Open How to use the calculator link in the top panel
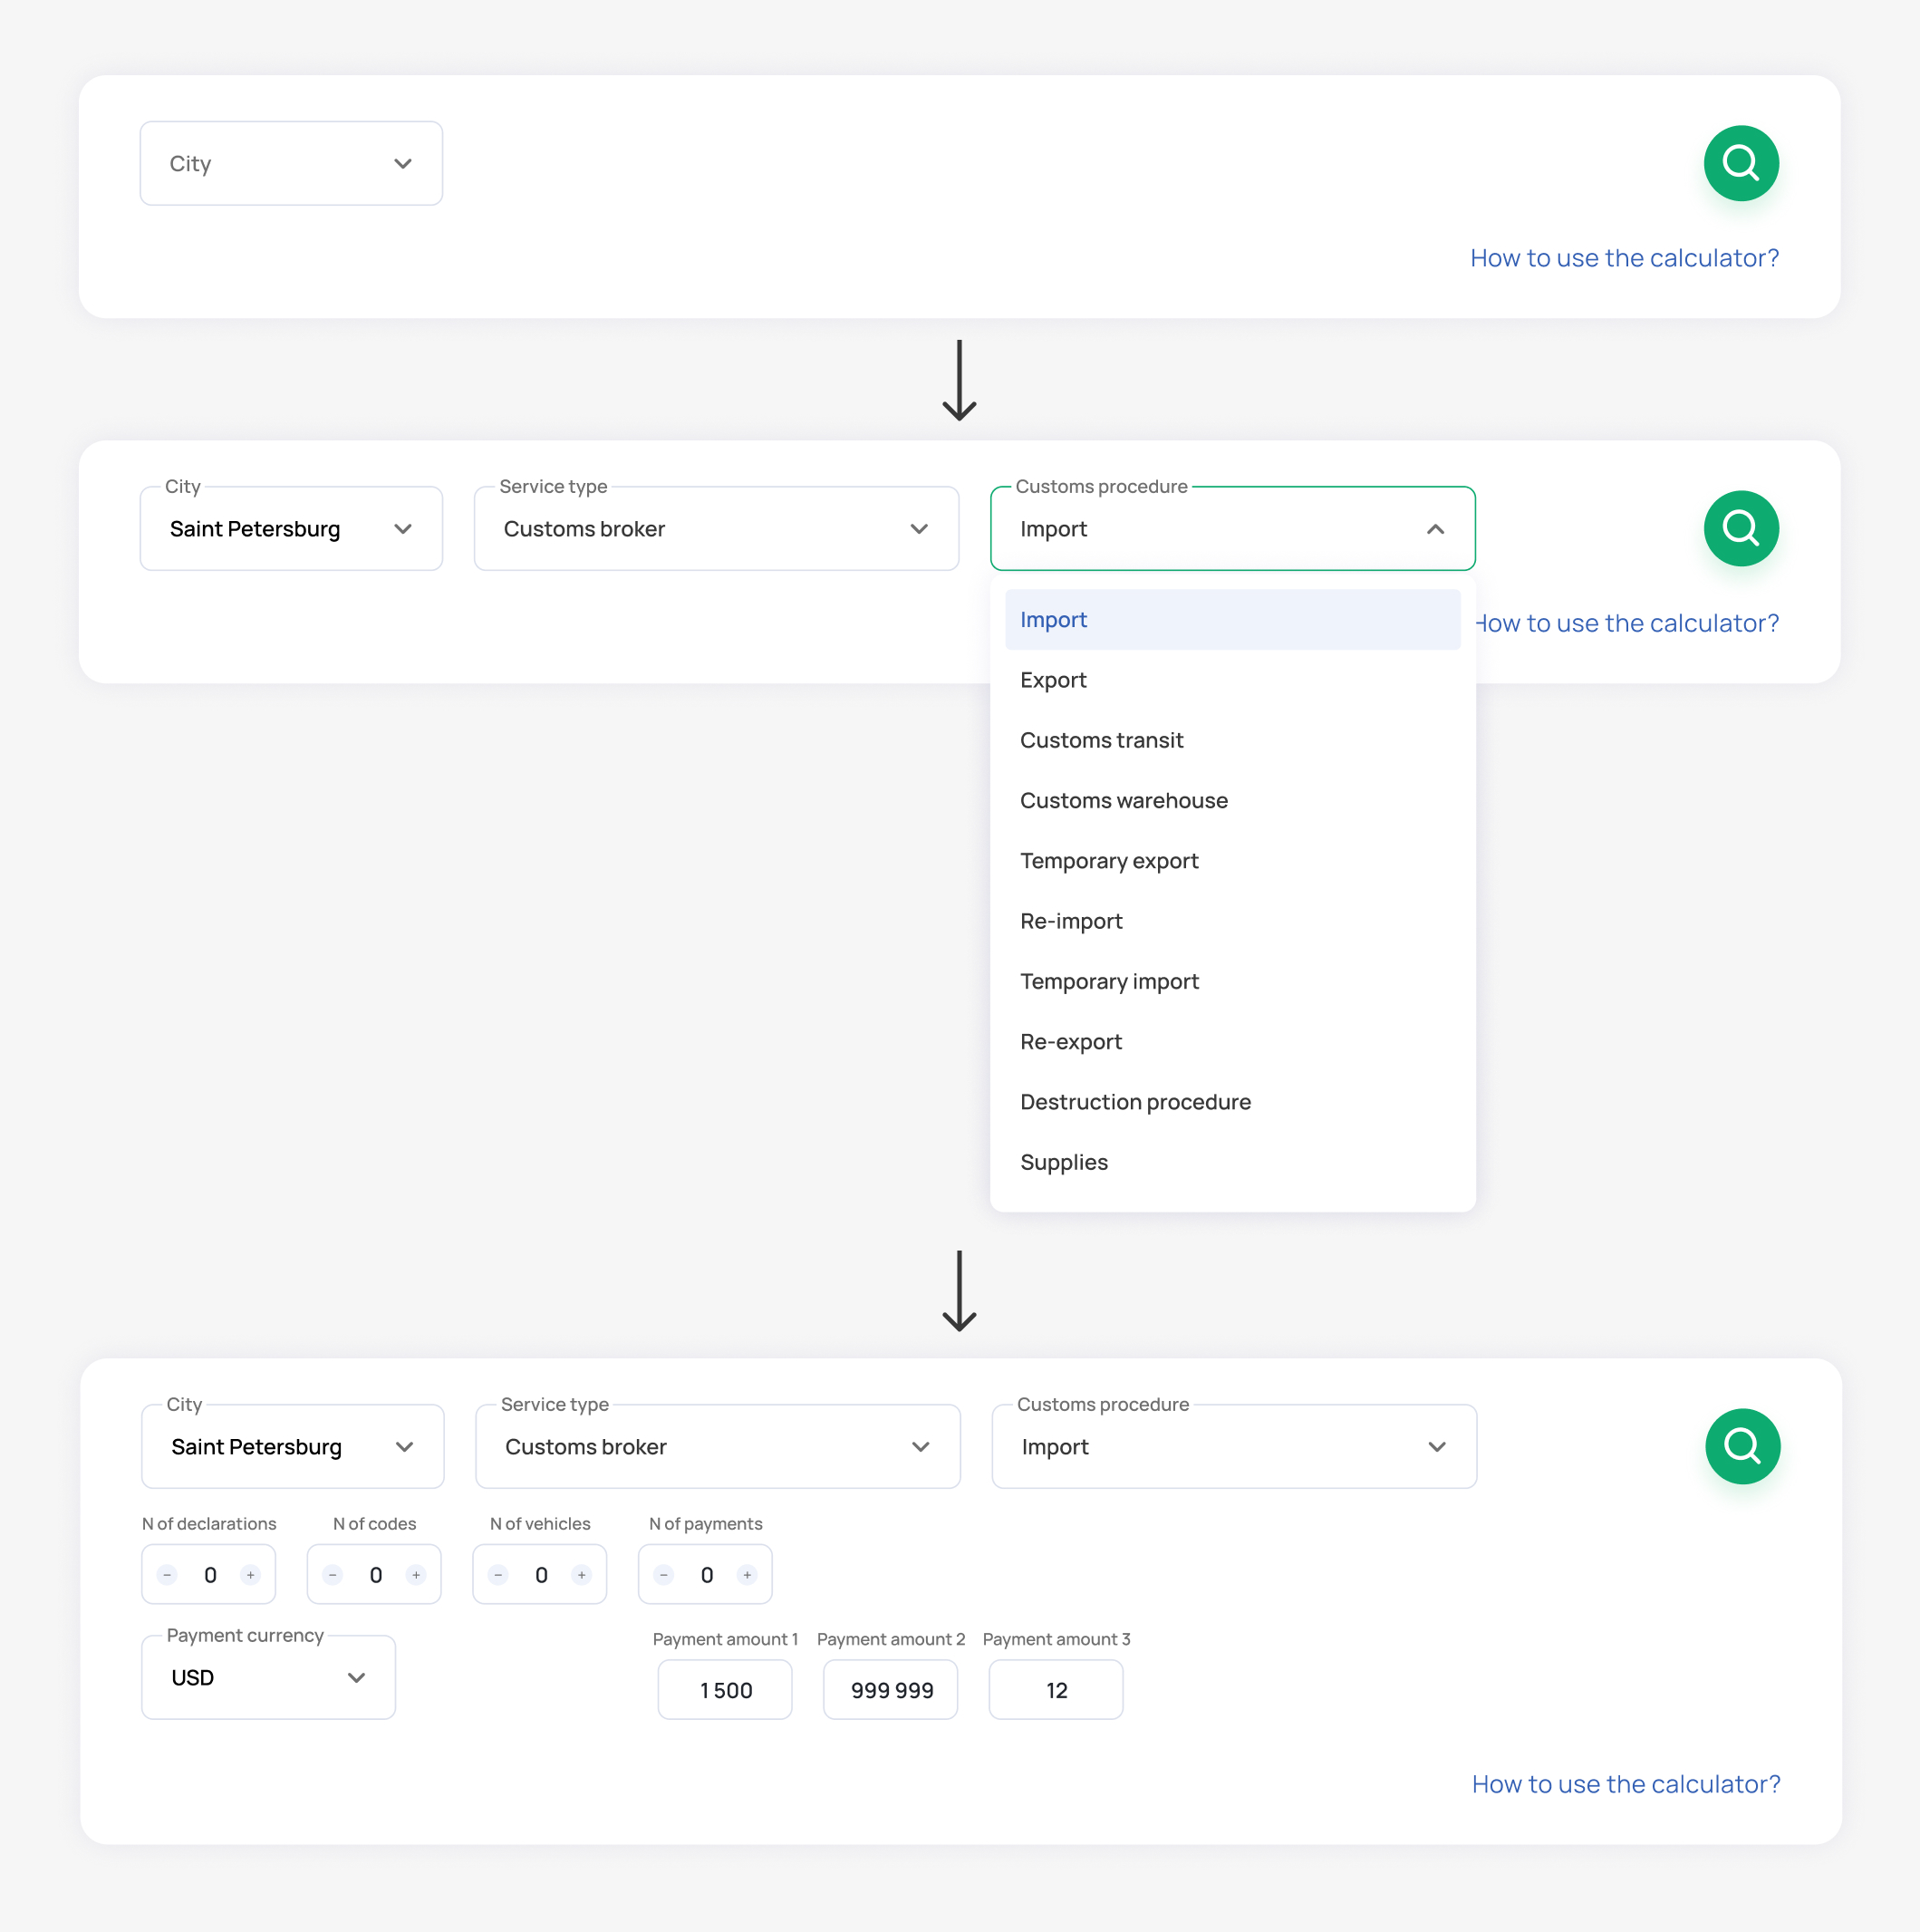 point(1623,258)
